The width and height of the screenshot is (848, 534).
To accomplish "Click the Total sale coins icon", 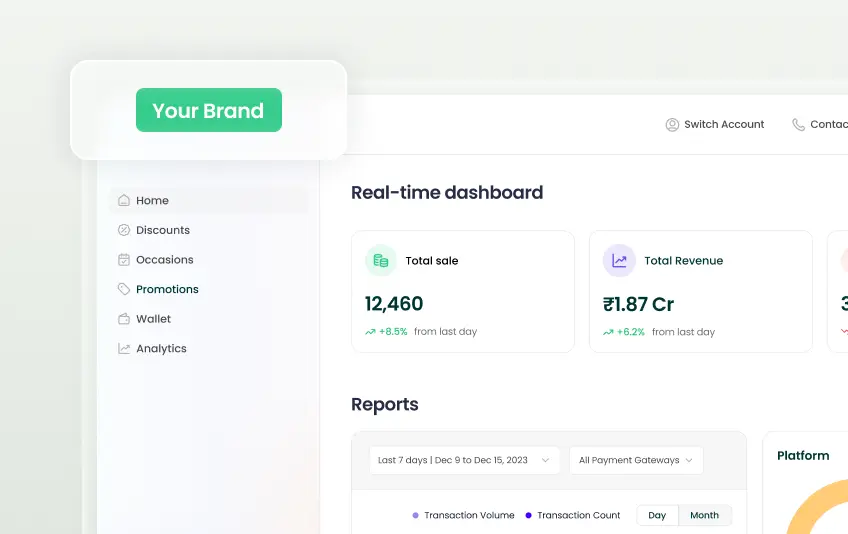I will (381, 260).
